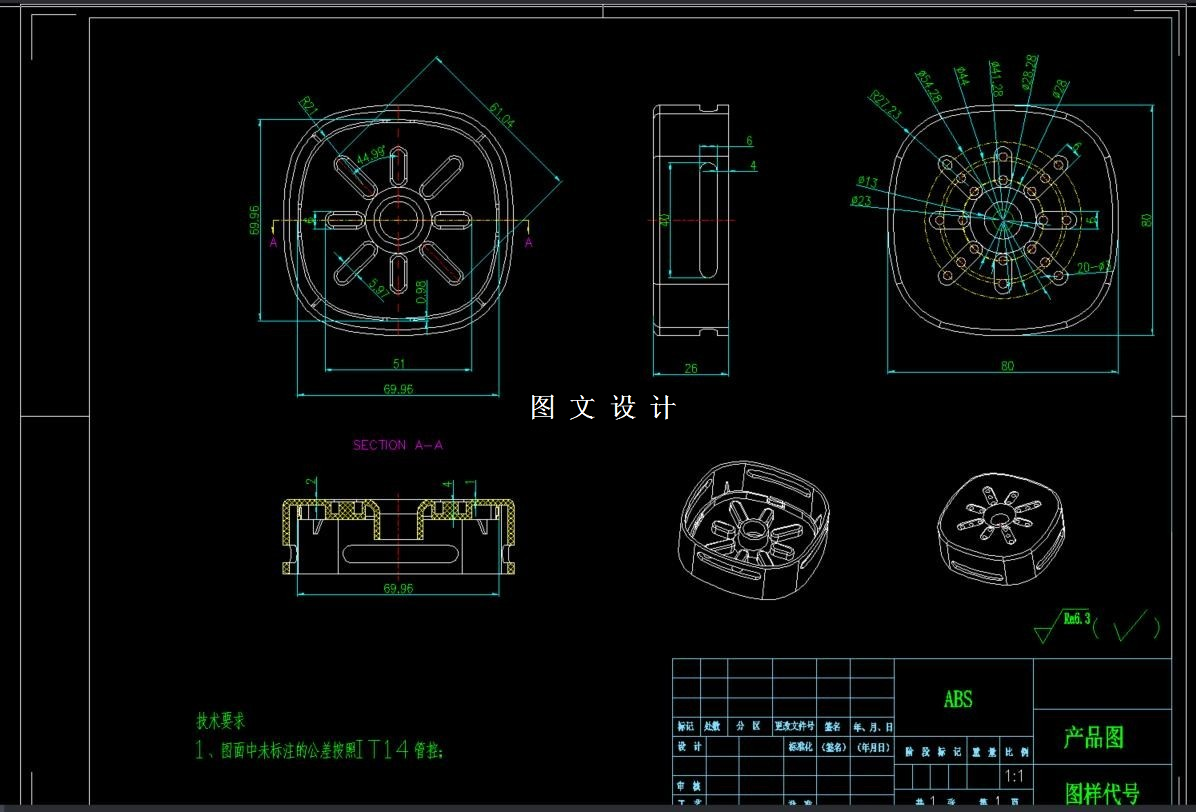The width and height of the screenshot is (1196, 812).
Task: Select the 更改文件号 header cell
Action: (794, 726)
